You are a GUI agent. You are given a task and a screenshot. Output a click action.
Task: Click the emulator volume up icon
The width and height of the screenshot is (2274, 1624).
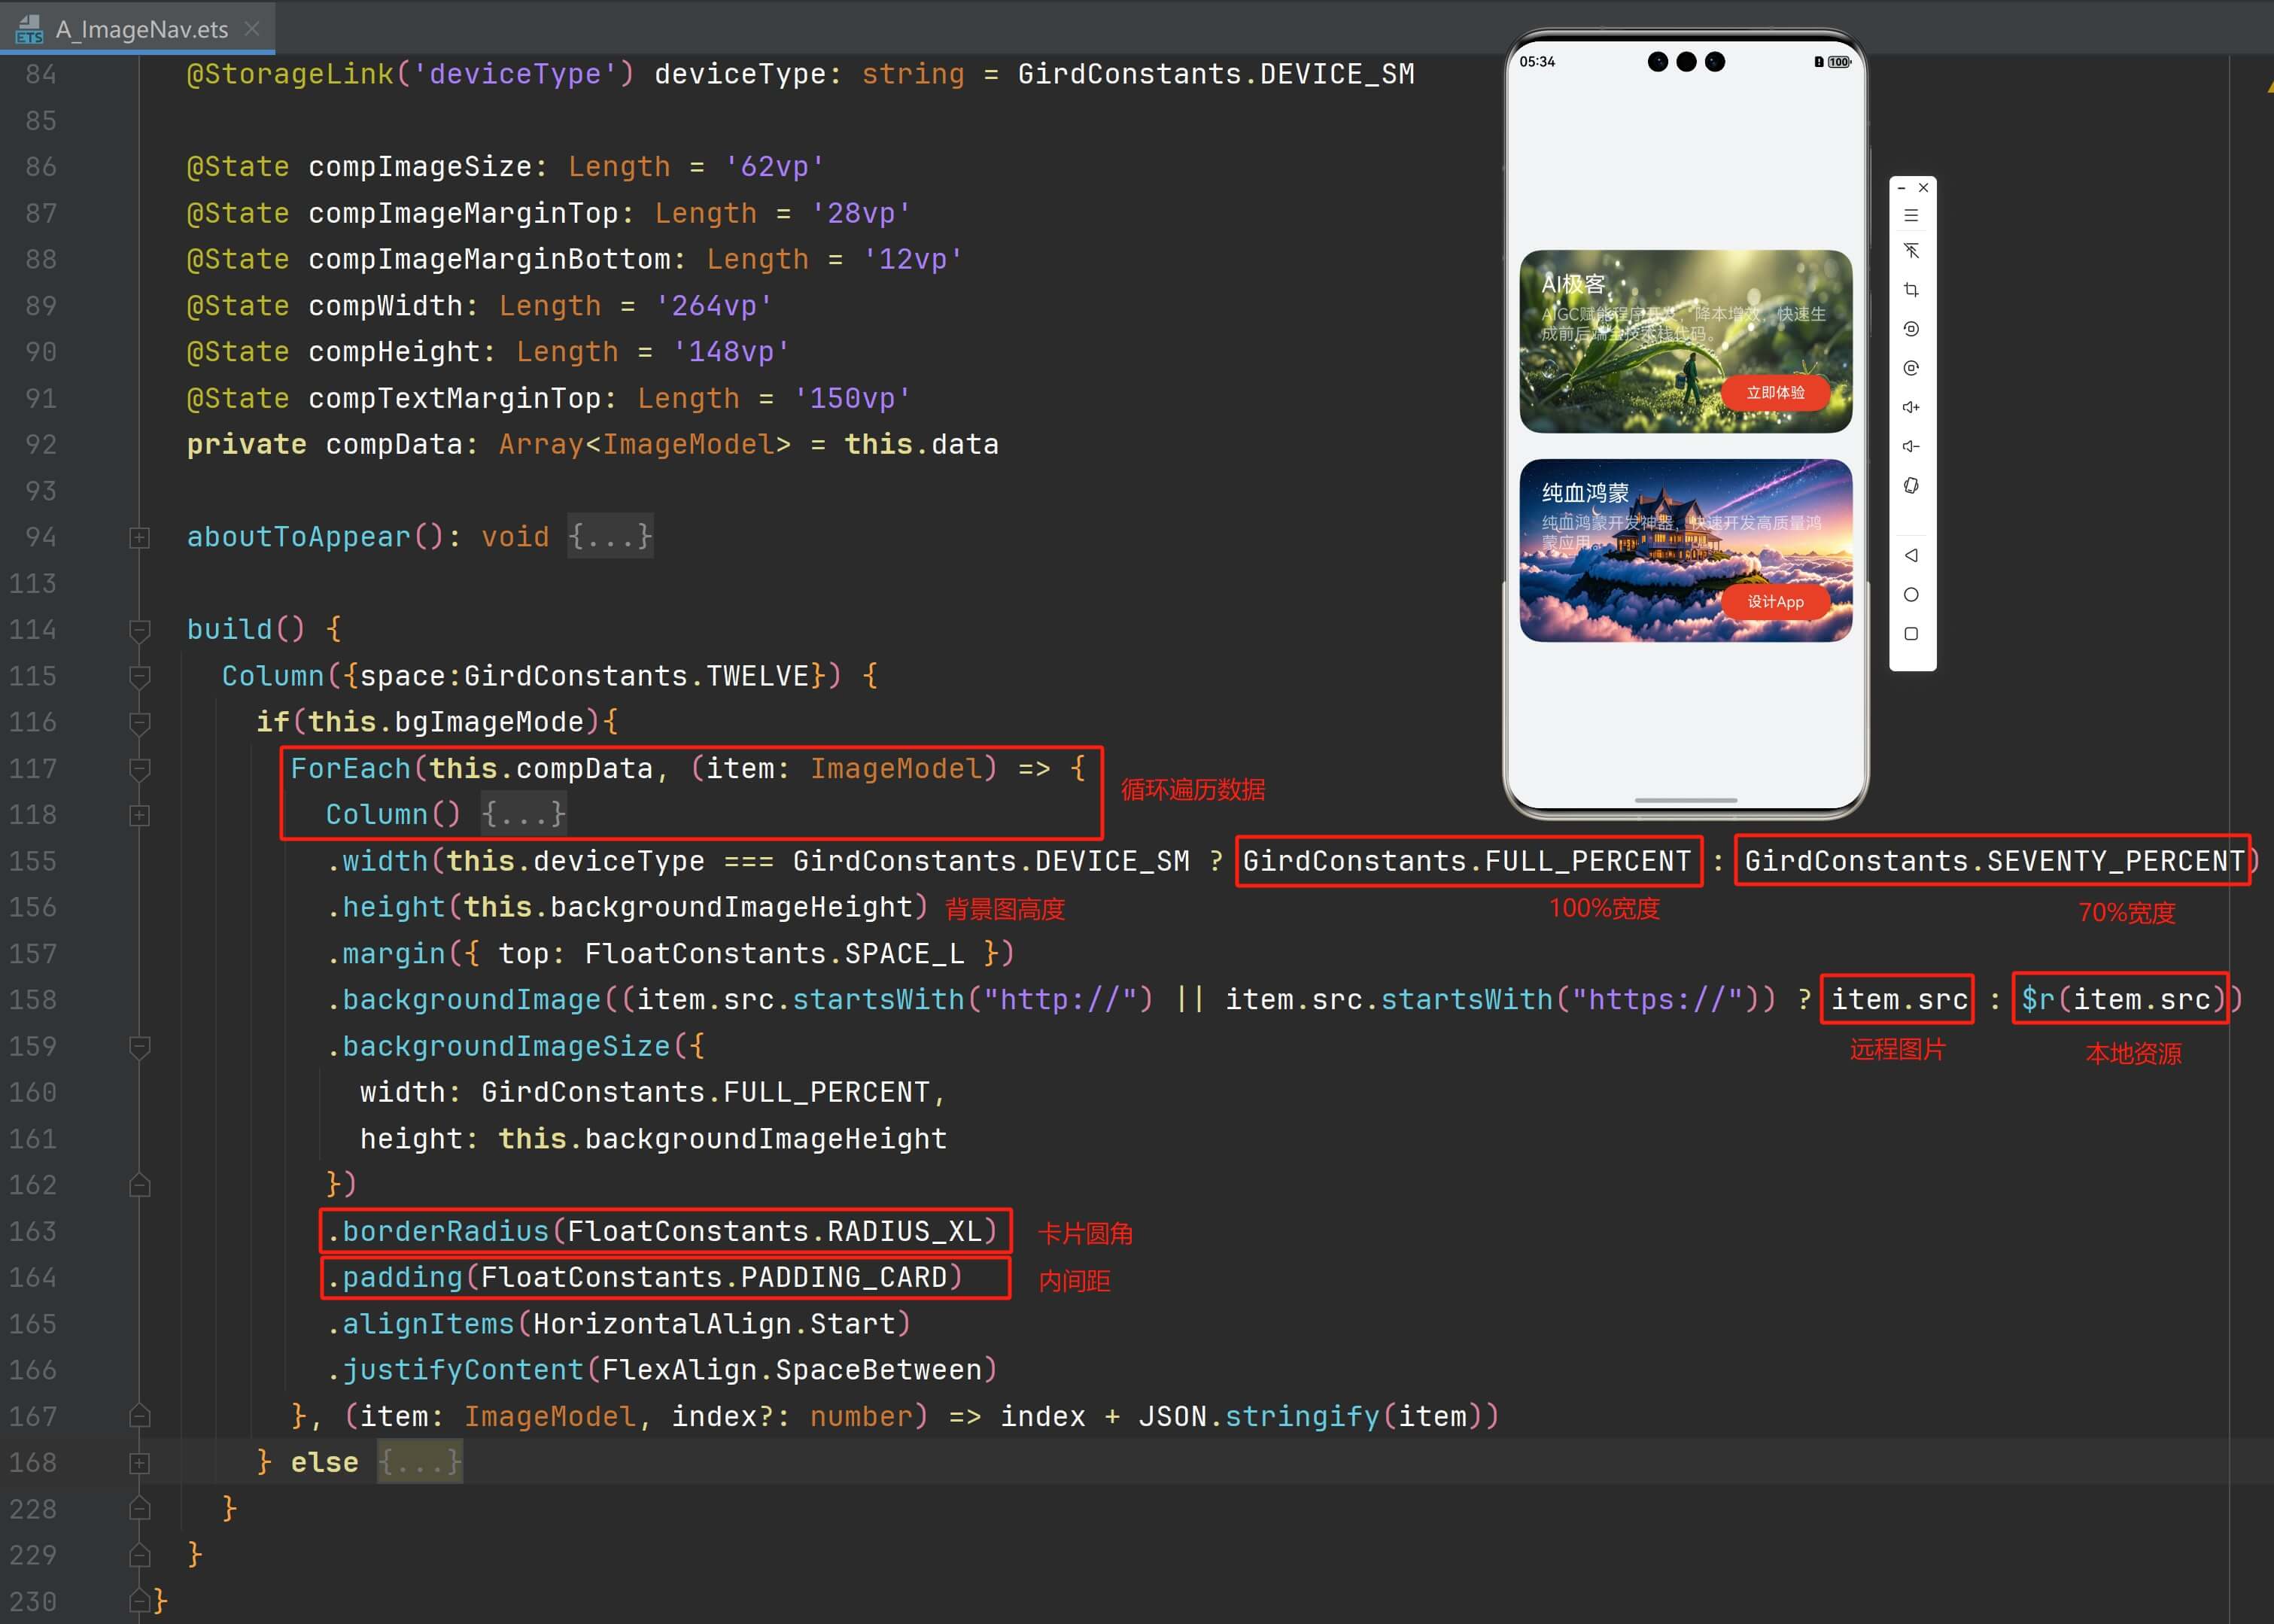coord(1910,407)
